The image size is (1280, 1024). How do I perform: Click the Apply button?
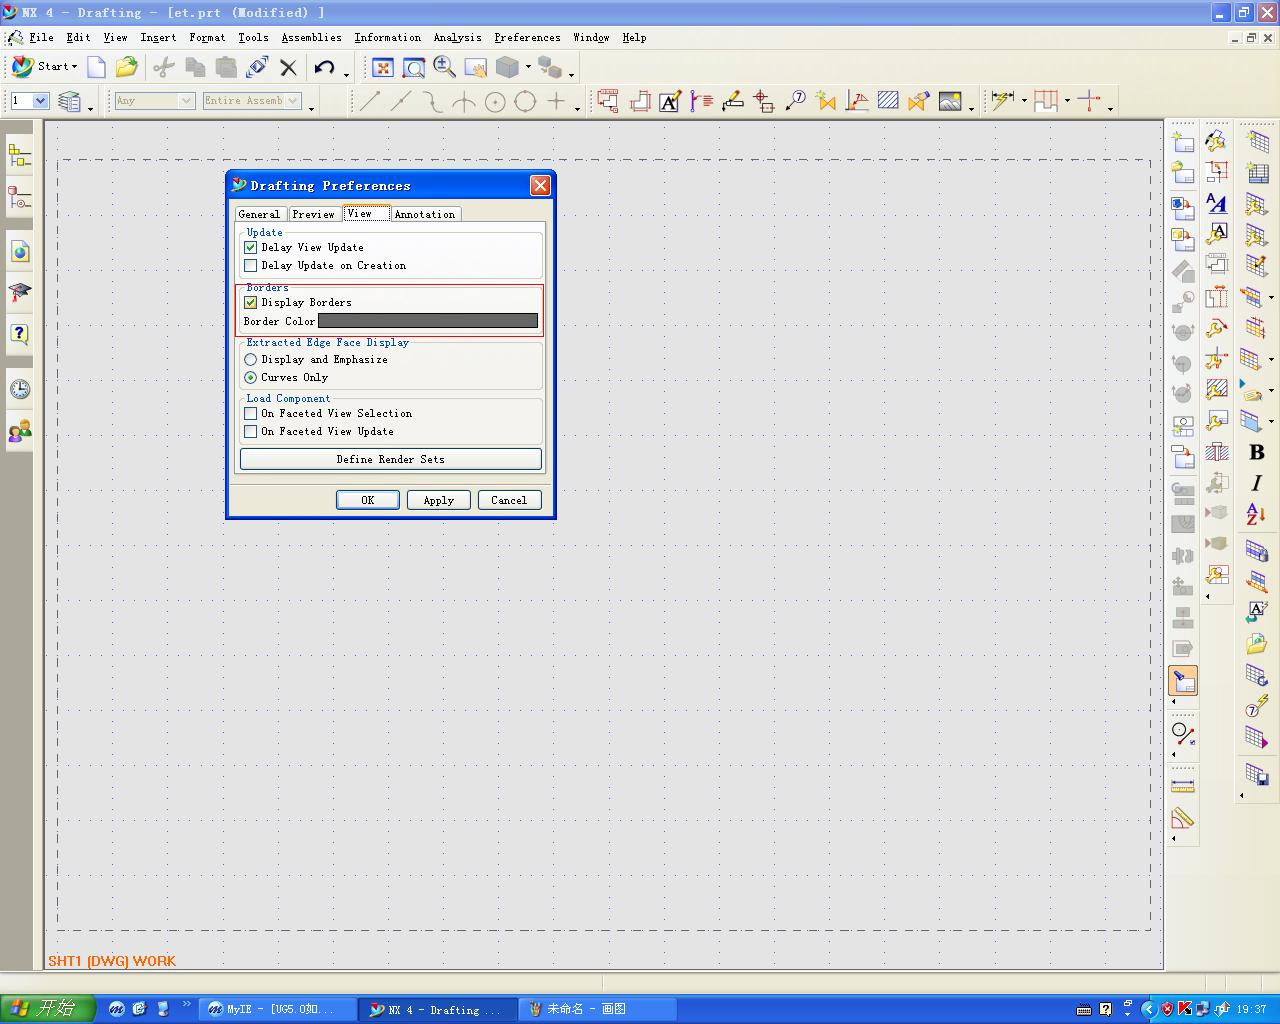coord(438,500)
